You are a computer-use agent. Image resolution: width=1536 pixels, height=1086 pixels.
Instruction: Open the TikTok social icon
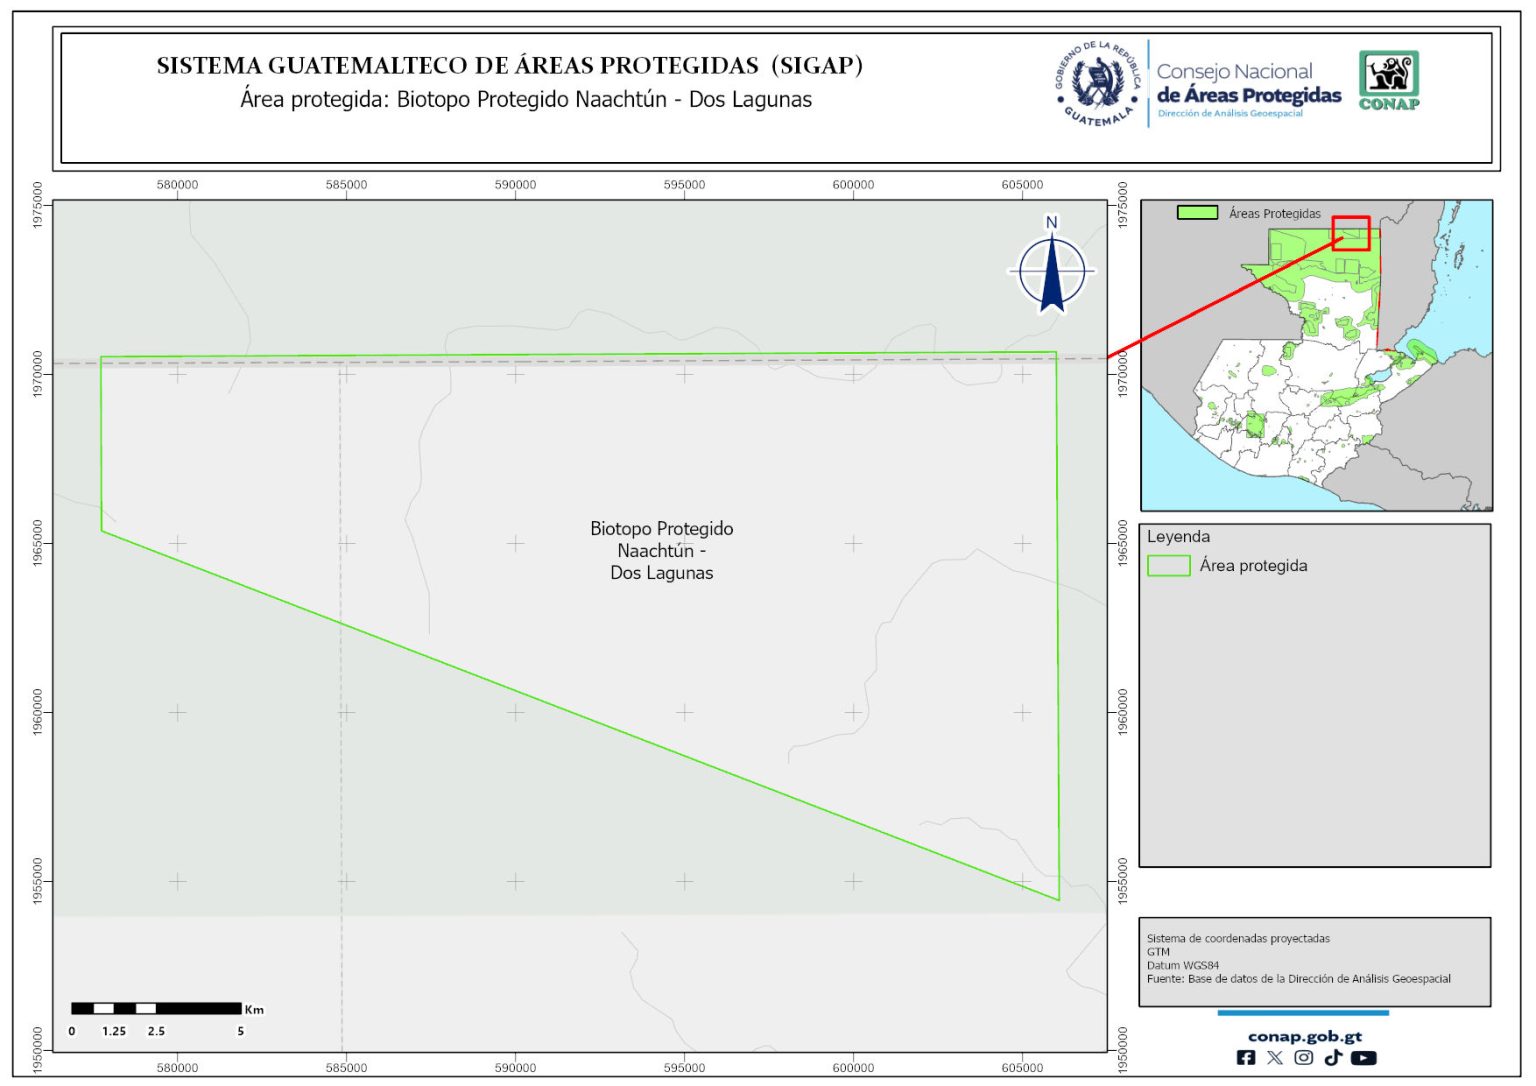click(1332, 1057)
